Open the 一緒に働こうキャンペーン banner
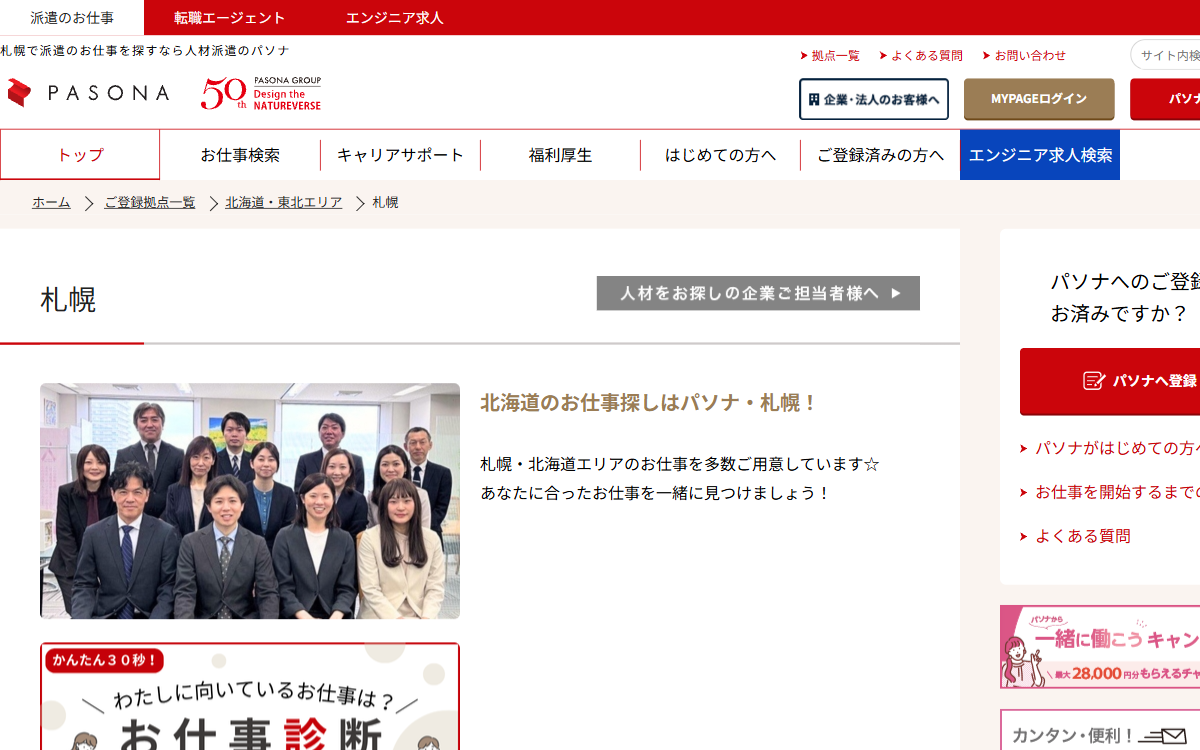This screenshot has width=1200, height=750. pos(1100,647)
